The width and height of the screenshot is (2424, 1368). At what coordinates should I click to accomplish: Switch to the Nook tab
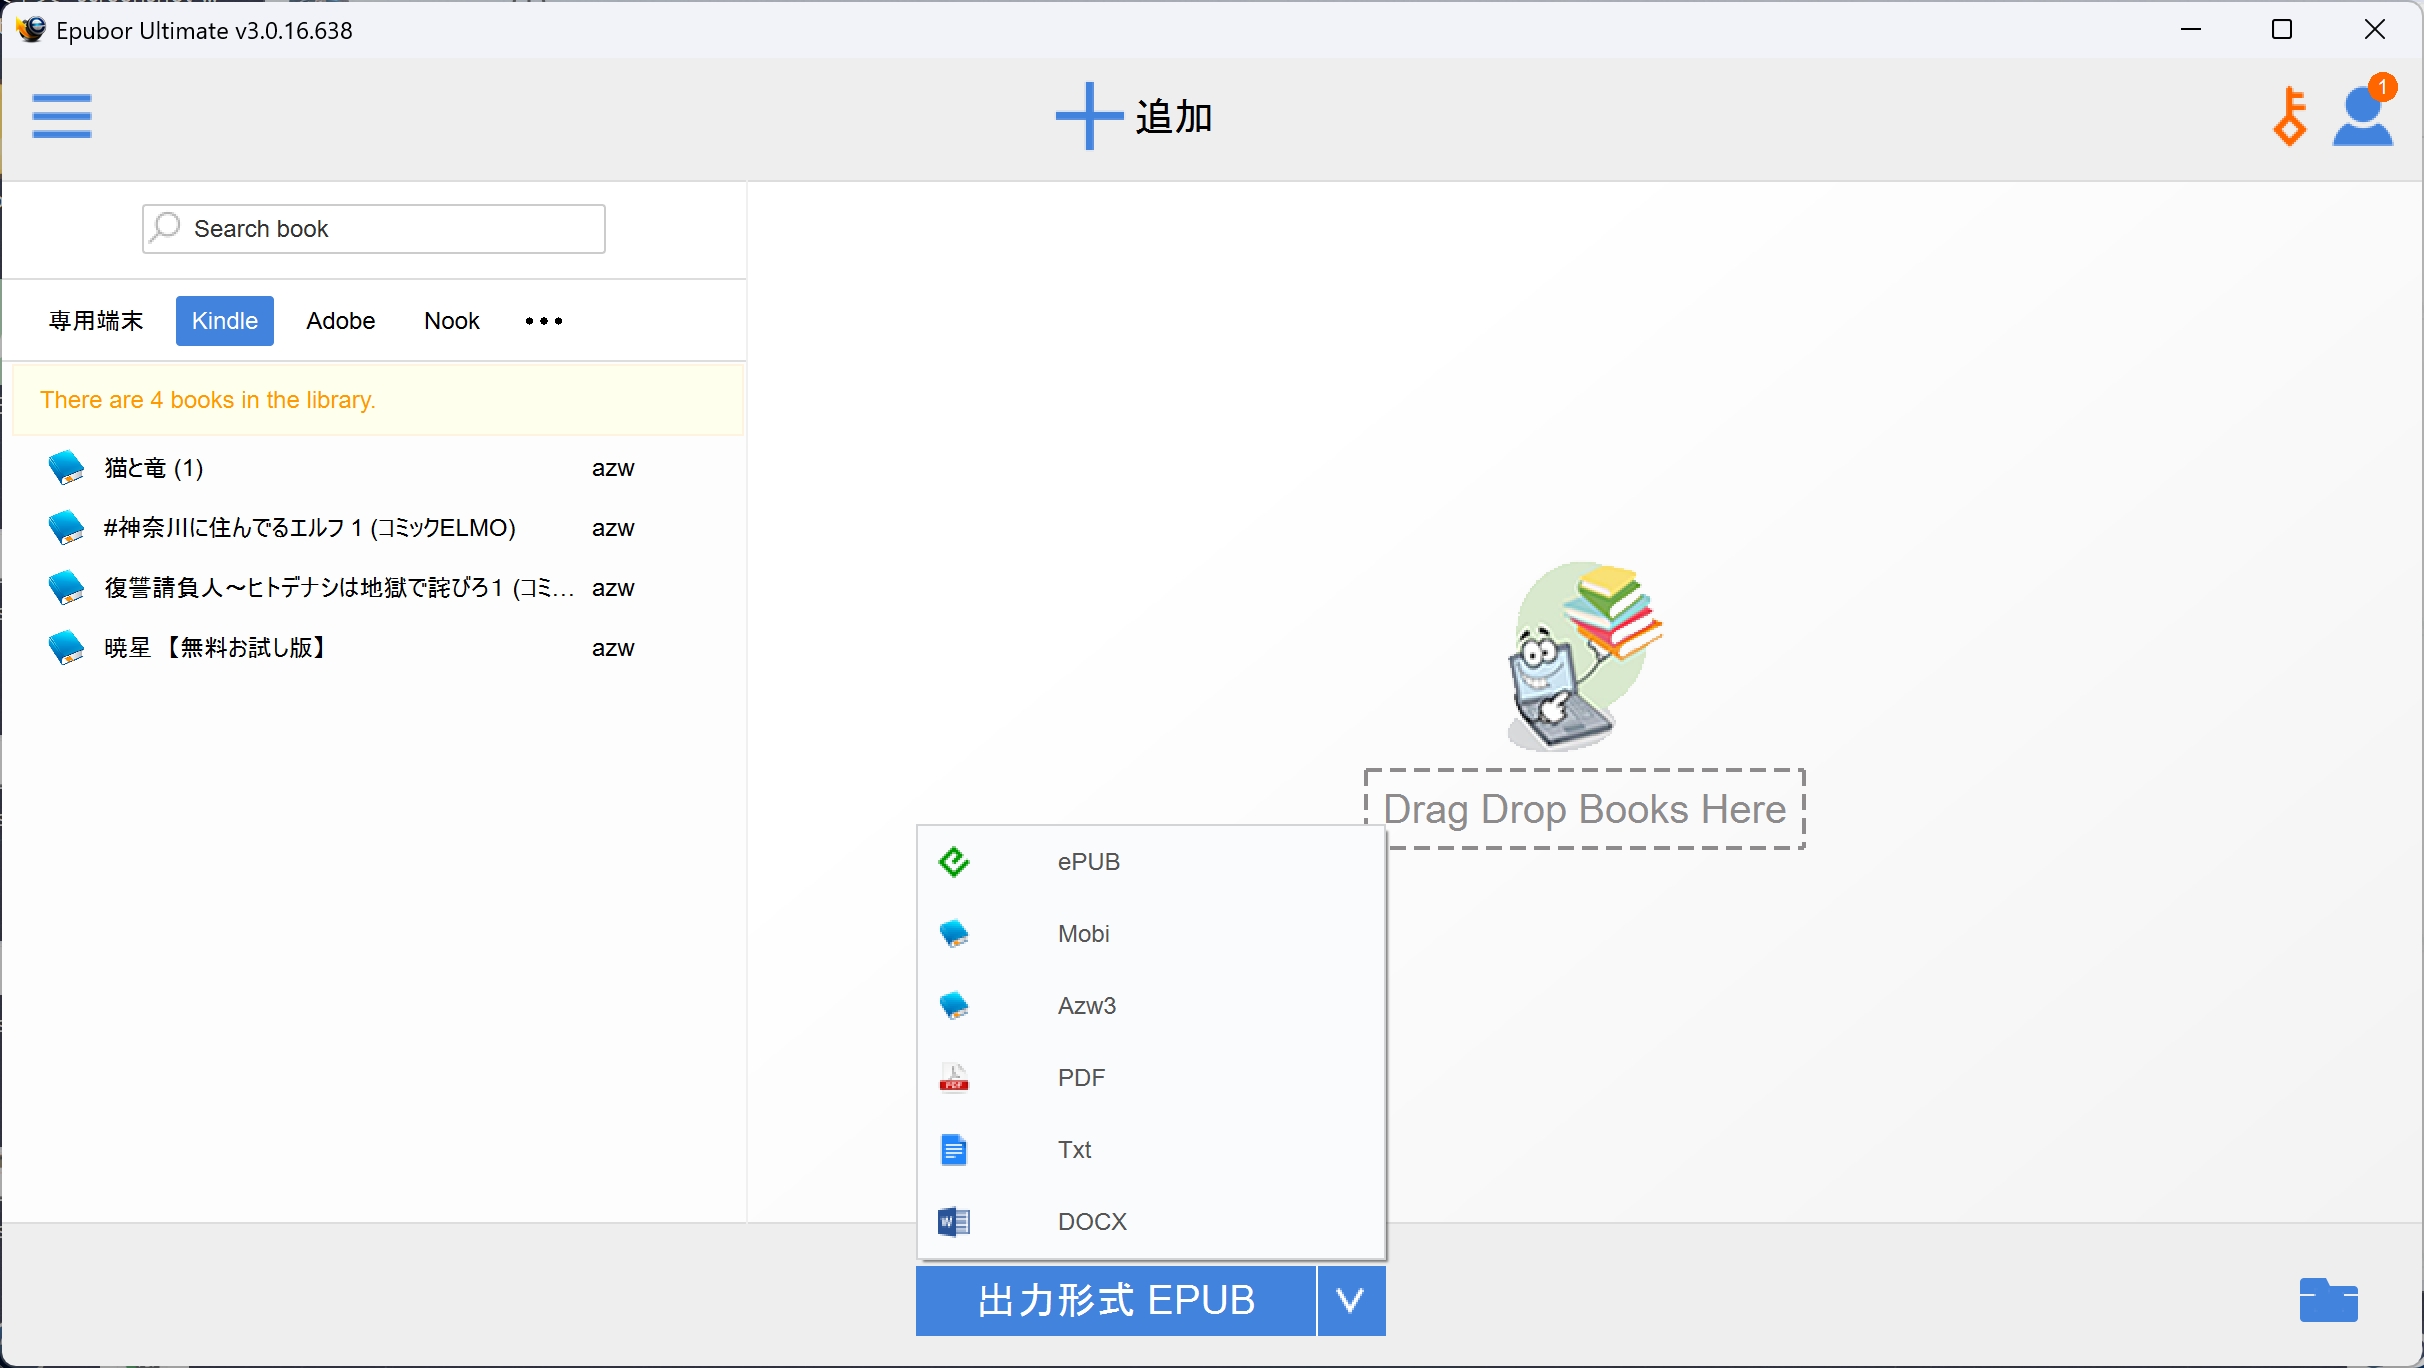[x=452, y=321]
